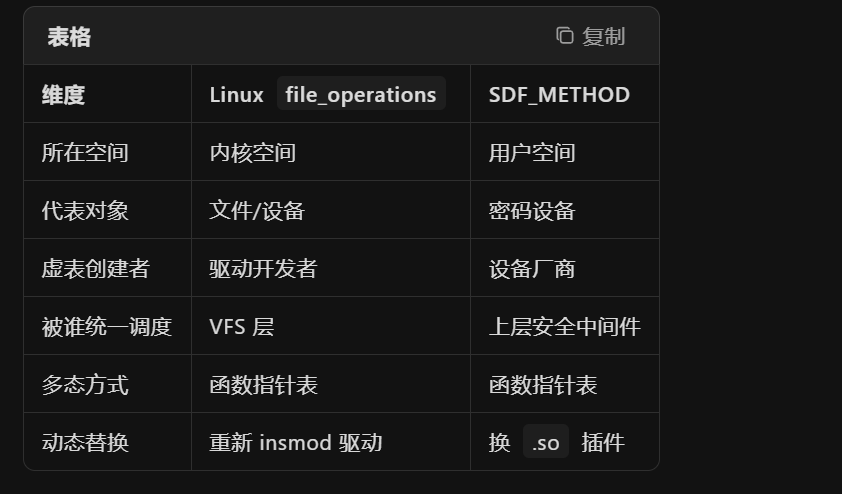The image size is (842, 494).
Task: Click the 用户空间 cell
Action: click(532, 152)
